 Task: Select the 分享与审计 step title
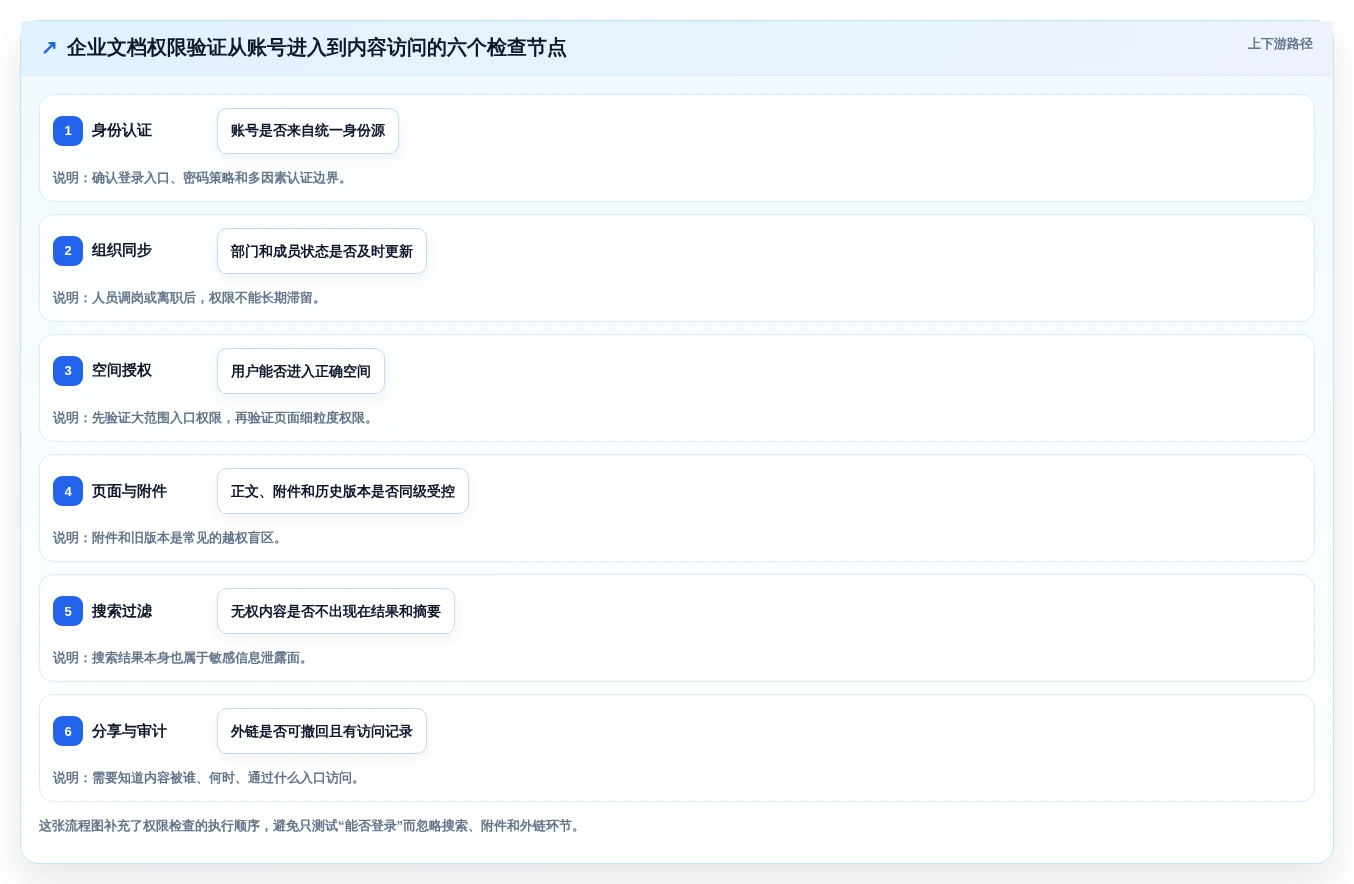click(x=129, y=731)
